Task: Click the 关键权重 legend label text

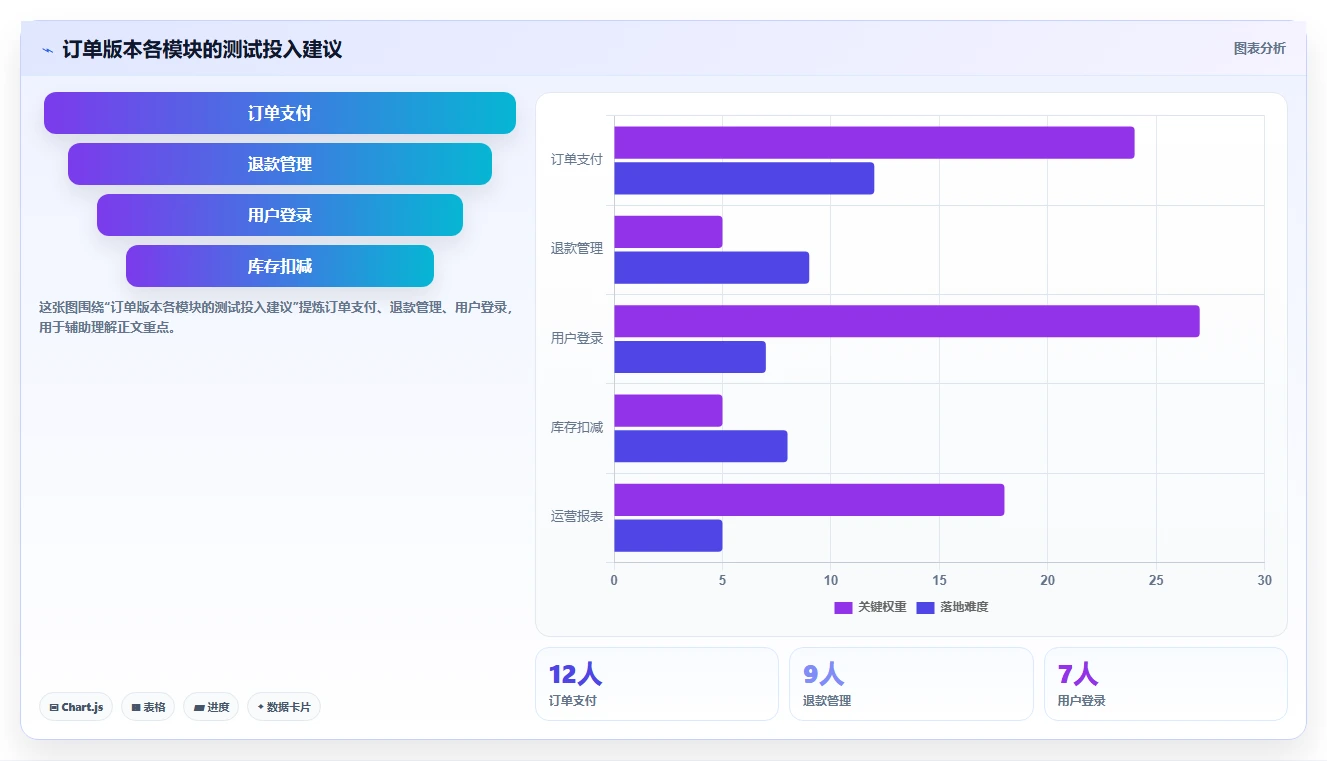Action: tap(882, 607)
